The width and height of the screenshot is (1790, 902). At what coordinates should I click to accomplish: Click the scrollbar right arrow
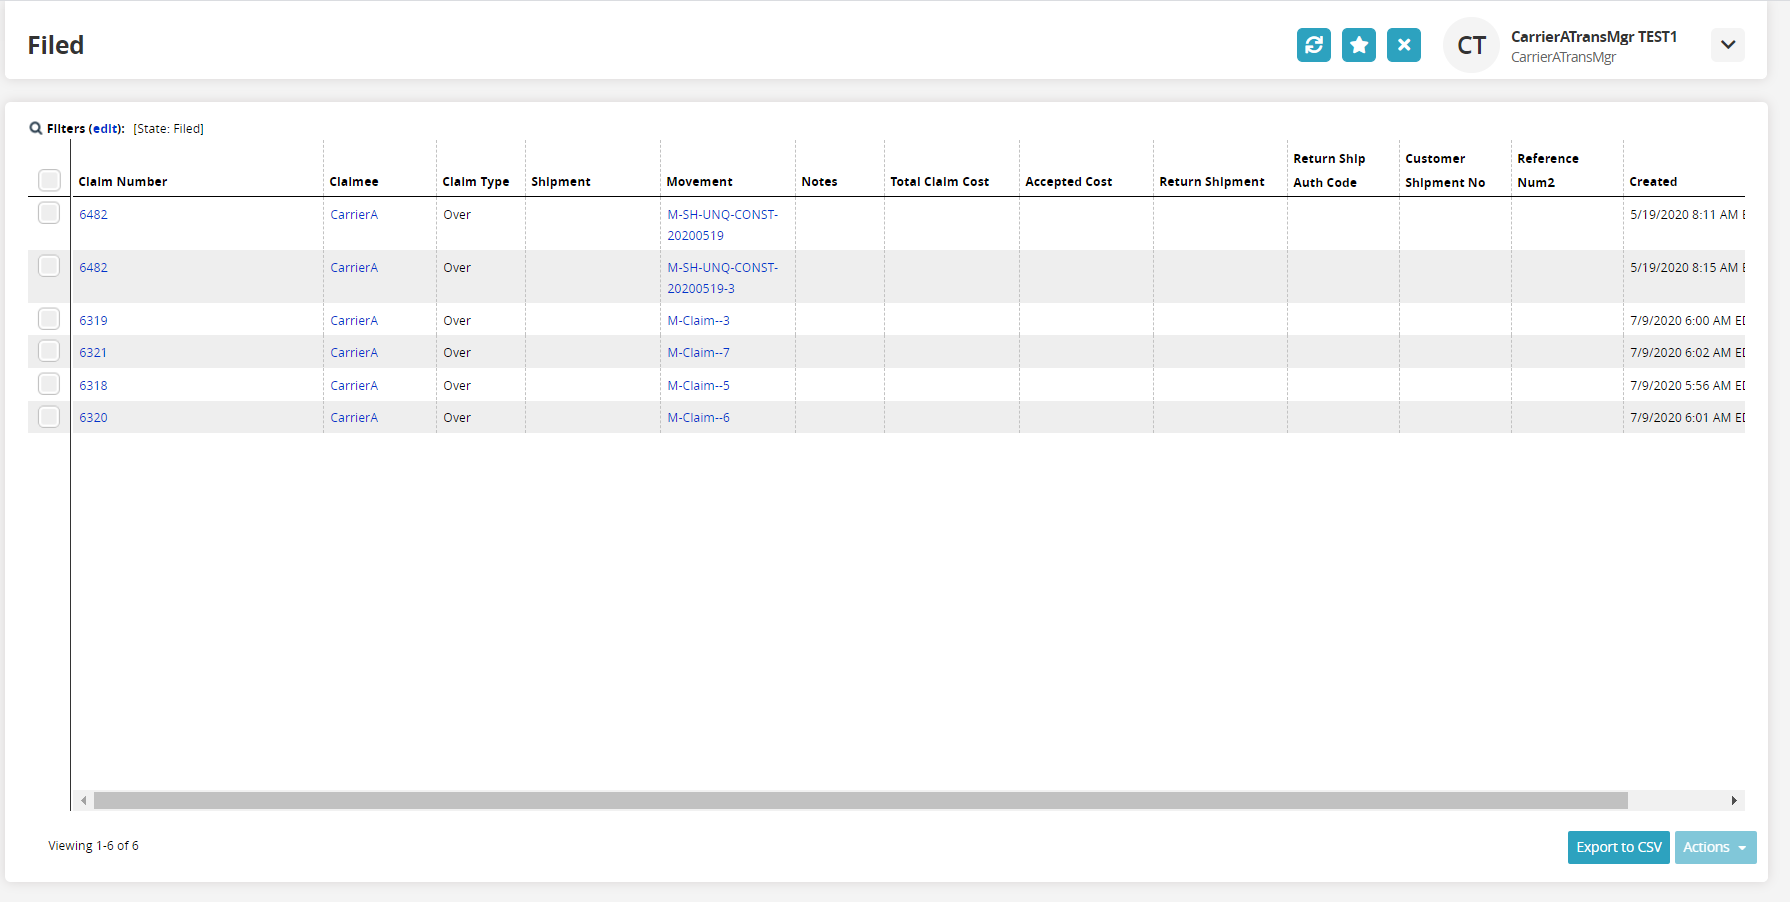1733,800
